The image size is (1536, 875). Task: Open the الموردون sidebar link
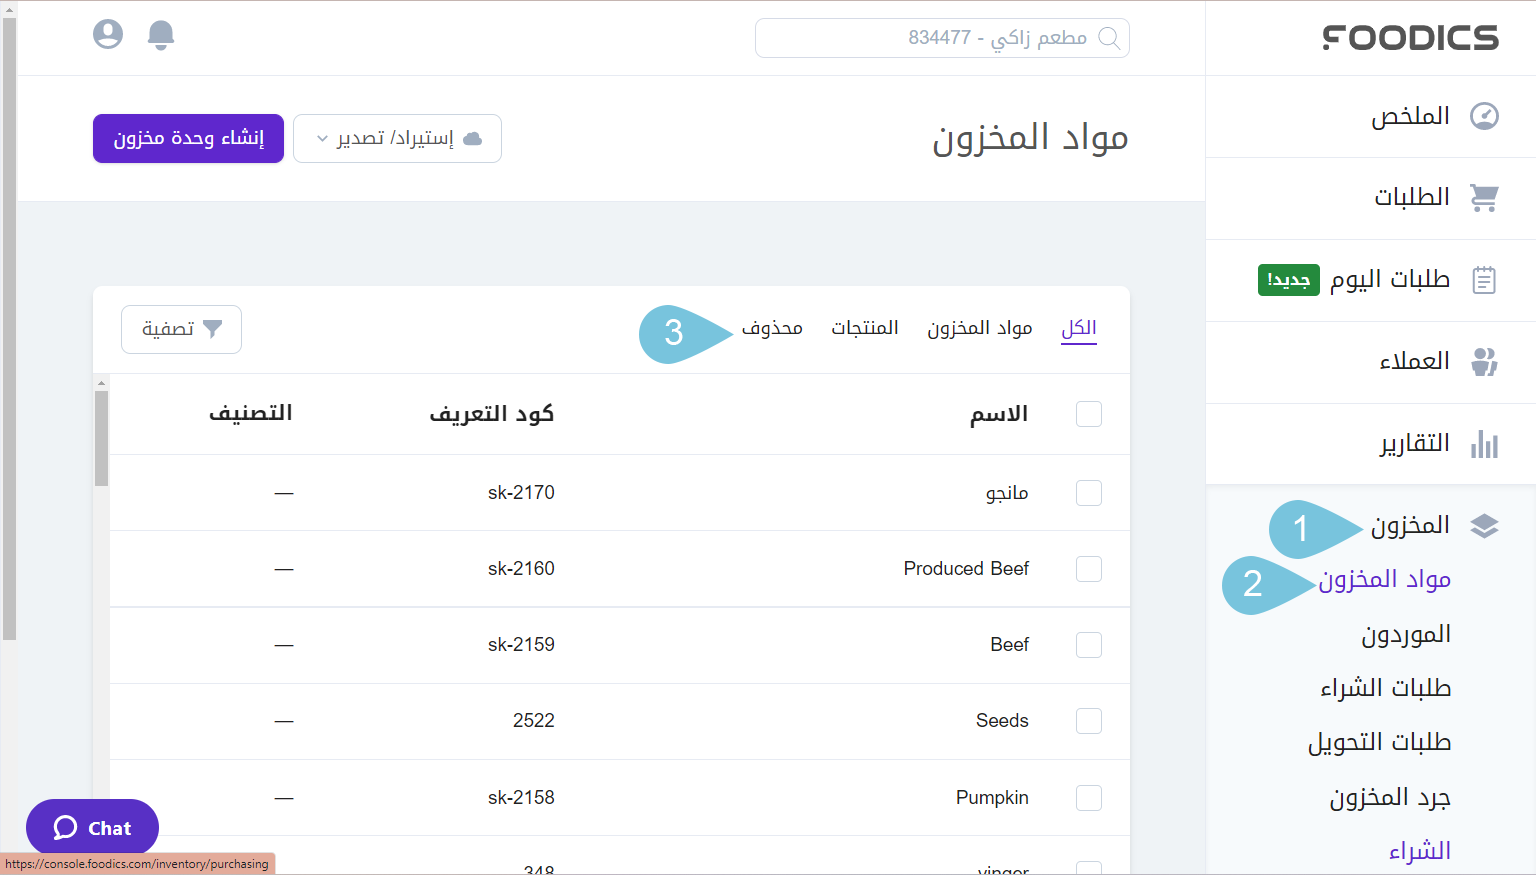click(x=1405, y=635)
